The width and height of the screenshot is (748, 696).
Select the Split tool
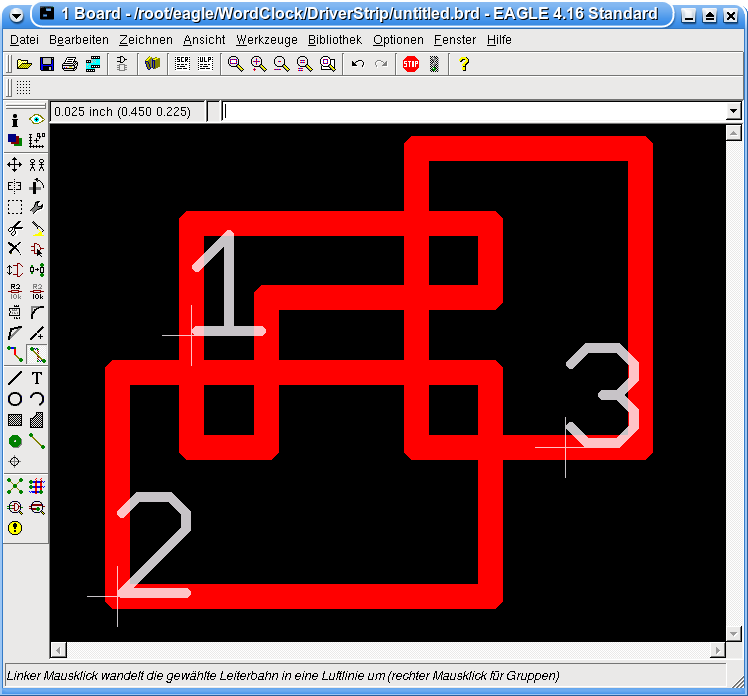point(15,333)
